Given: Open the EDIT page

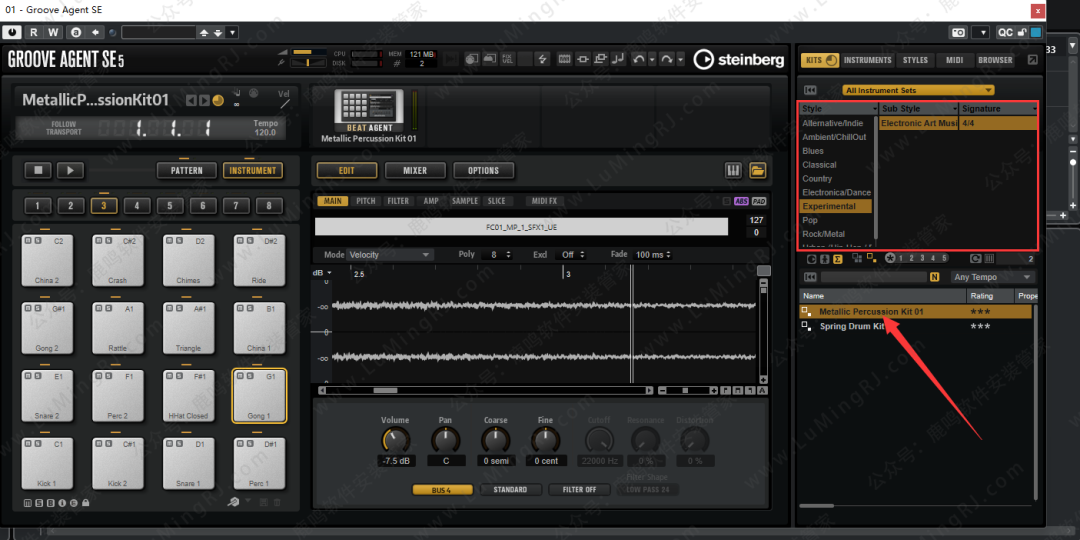Looking at the screenshot, I should (x=346, y=170).
